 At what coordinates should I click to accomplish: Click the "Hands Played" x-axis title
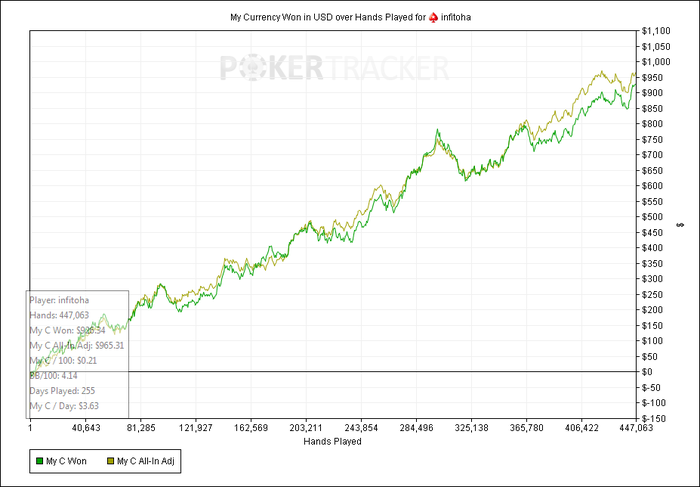(333, 441)
